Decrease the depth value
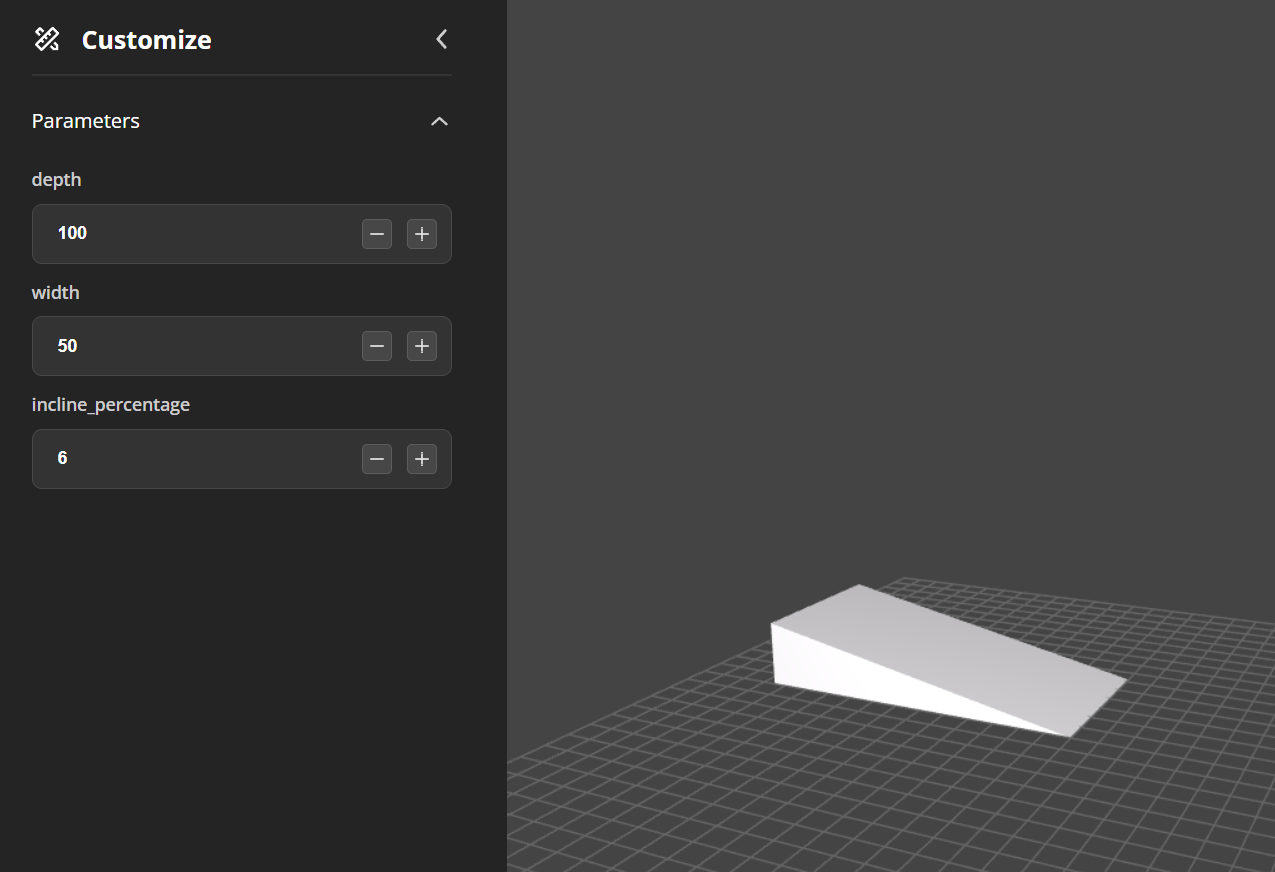This screenshot has height=872, width=1275. (x=377, y=234)
